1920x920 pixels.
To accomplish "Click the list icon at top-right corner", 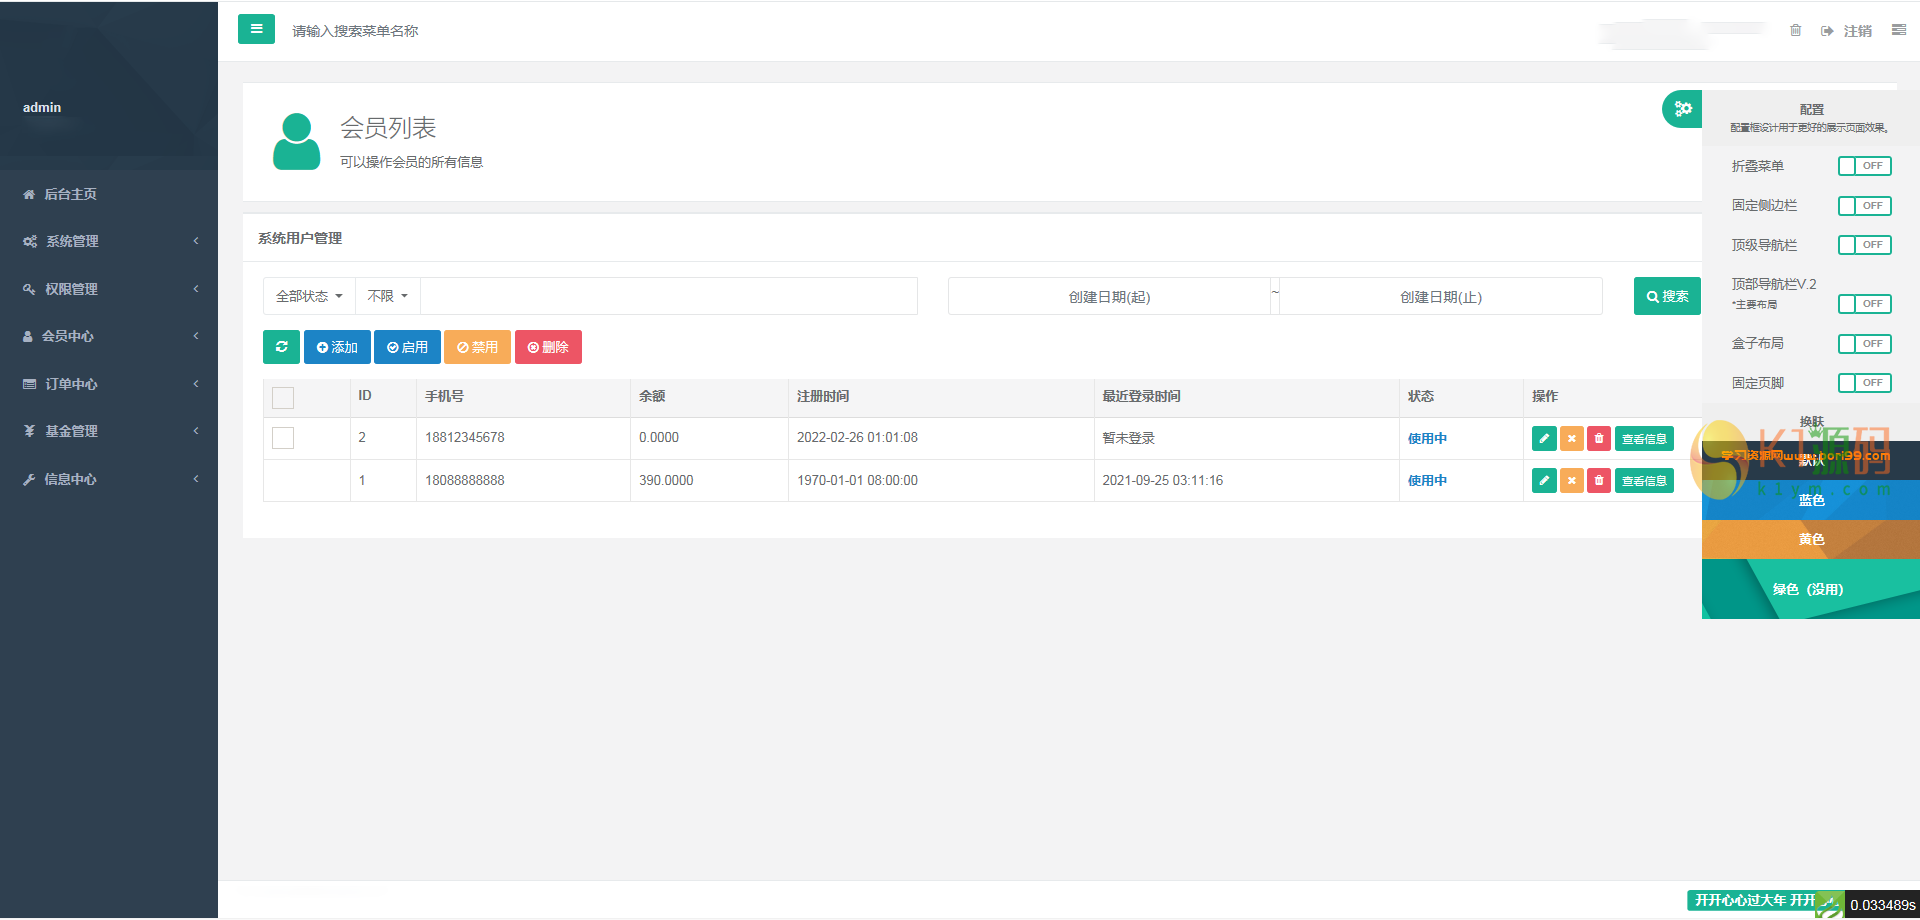I will click(1898, 31).
